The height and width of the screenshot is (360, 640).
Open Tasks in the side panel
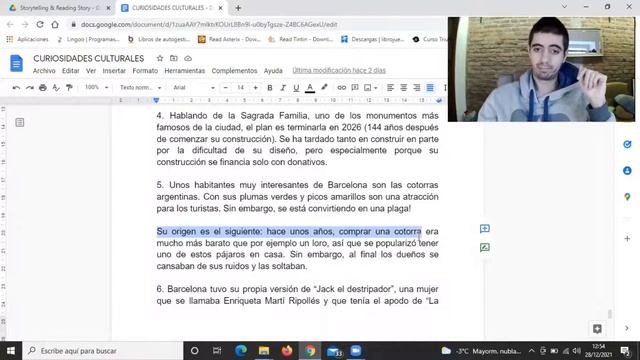click(627, 144)
